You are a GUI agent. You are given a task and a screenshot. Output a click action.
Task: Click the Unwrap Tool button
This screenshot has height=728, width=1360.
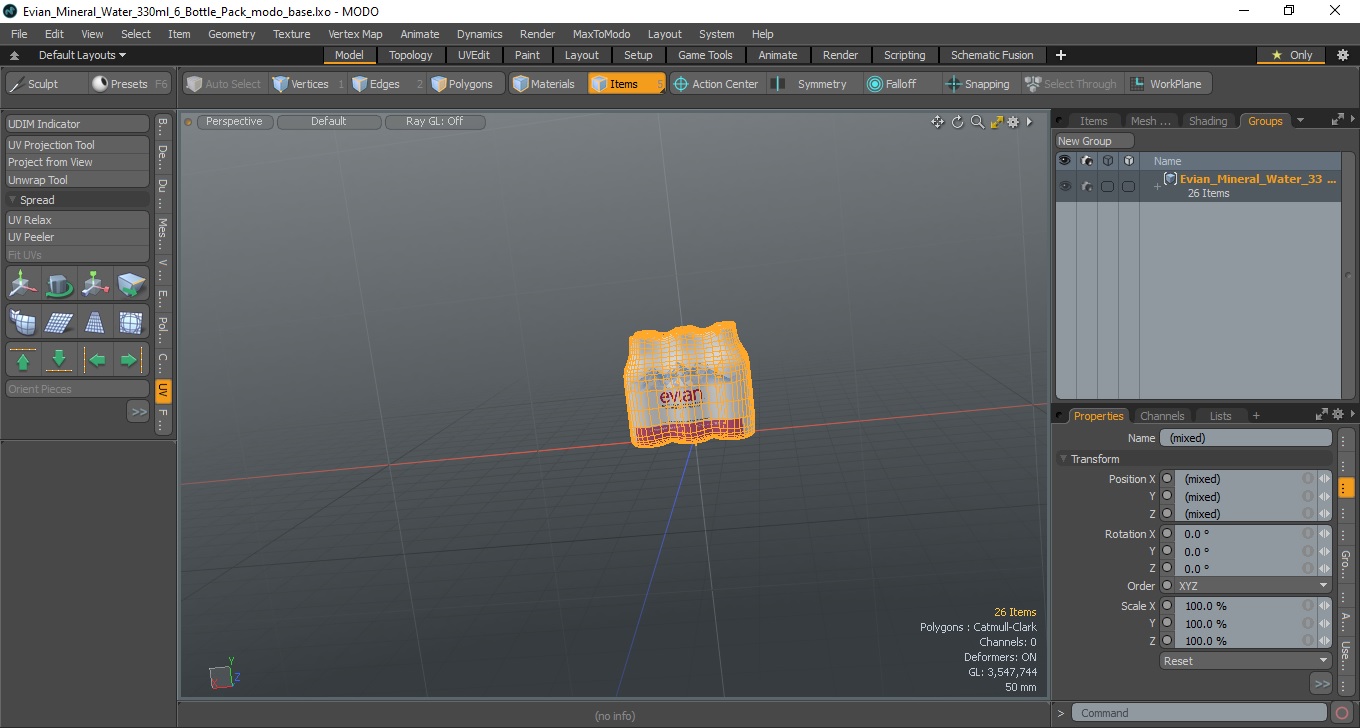coord(78,180)
